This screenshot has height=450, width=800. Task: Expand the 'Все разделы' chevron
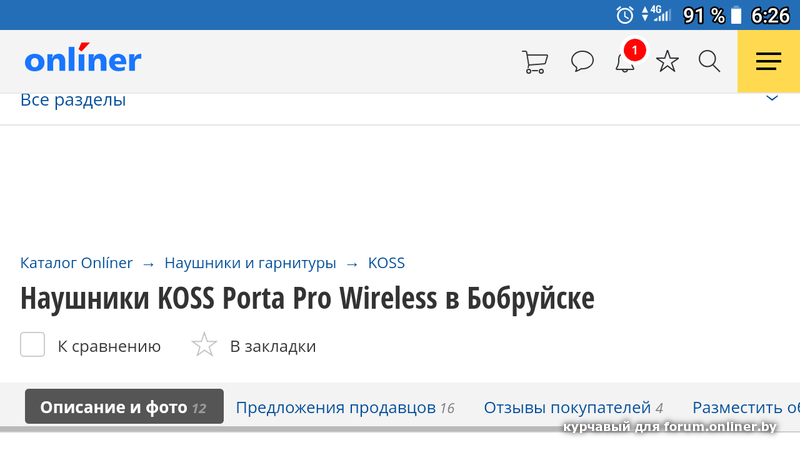point(771,99)
